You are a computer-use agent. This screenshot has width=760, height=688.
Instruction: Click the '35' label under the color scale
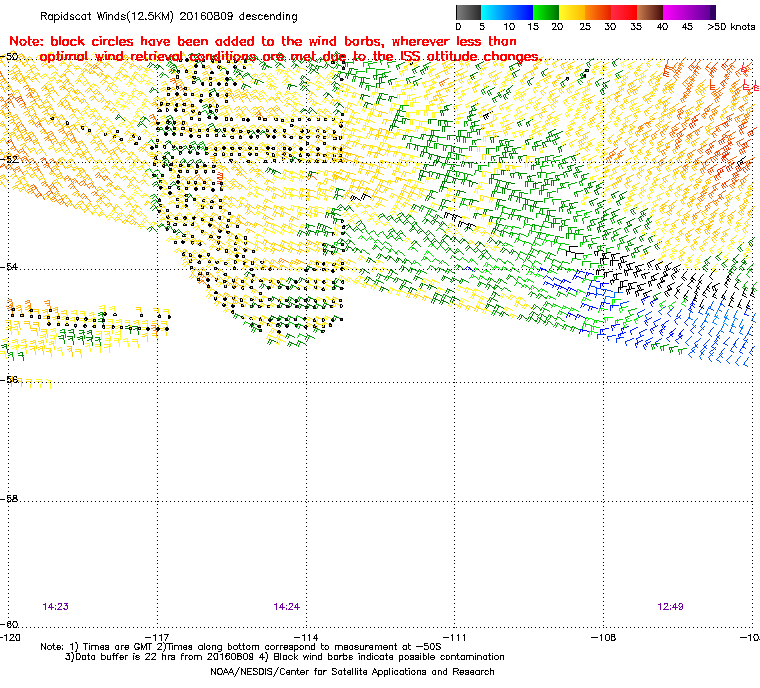pos(636,27)
